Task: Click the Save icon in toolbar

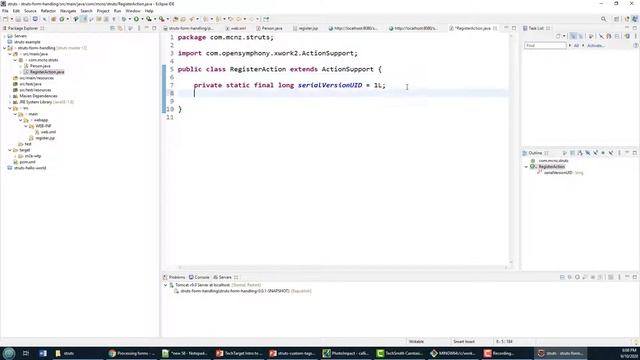Action: coord(18,19)
